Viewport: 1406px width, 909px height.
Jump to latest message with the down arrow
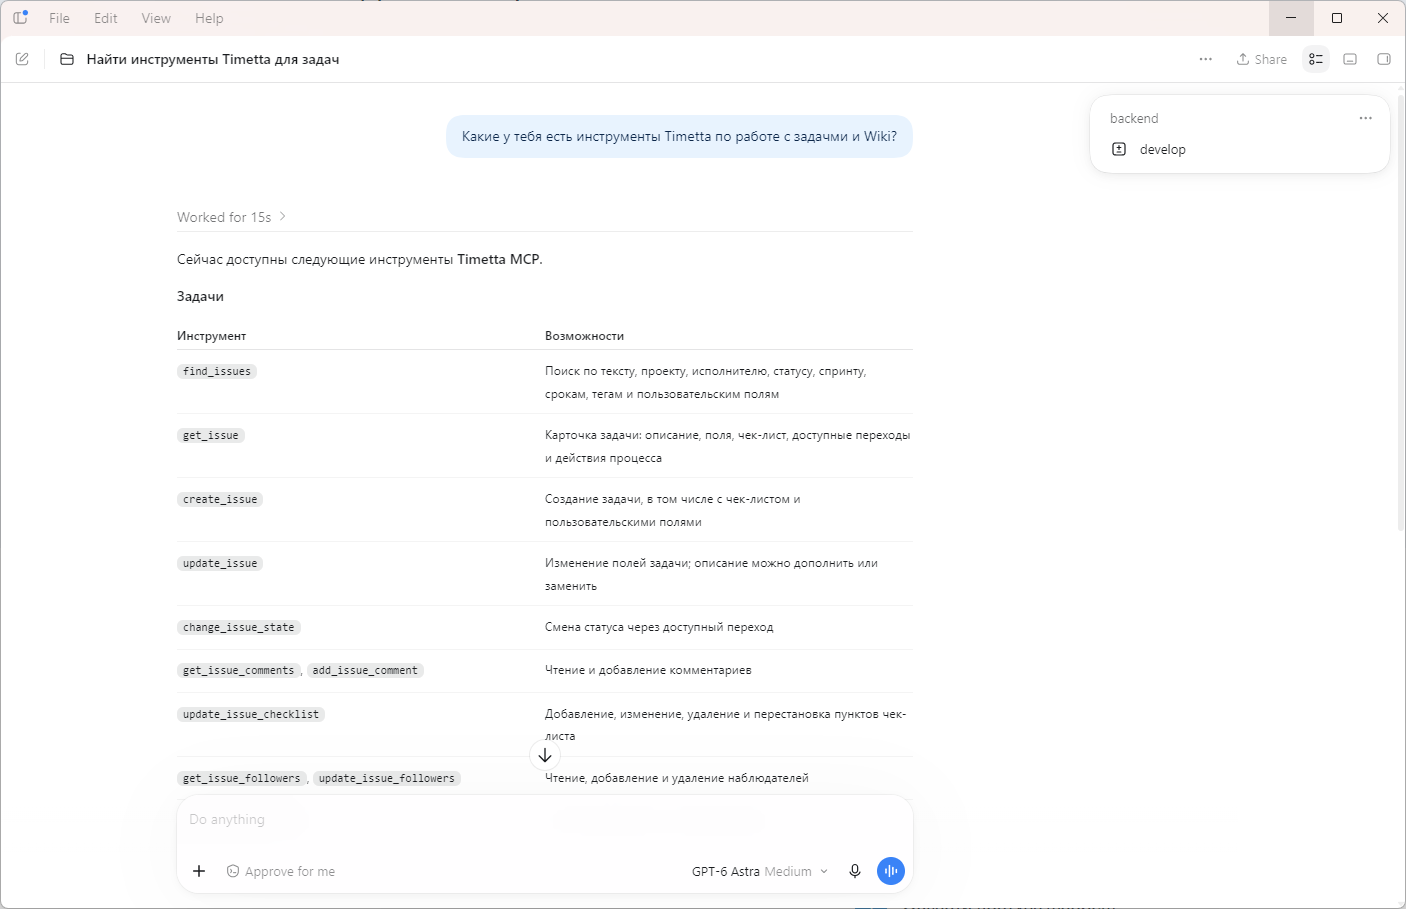545,756
